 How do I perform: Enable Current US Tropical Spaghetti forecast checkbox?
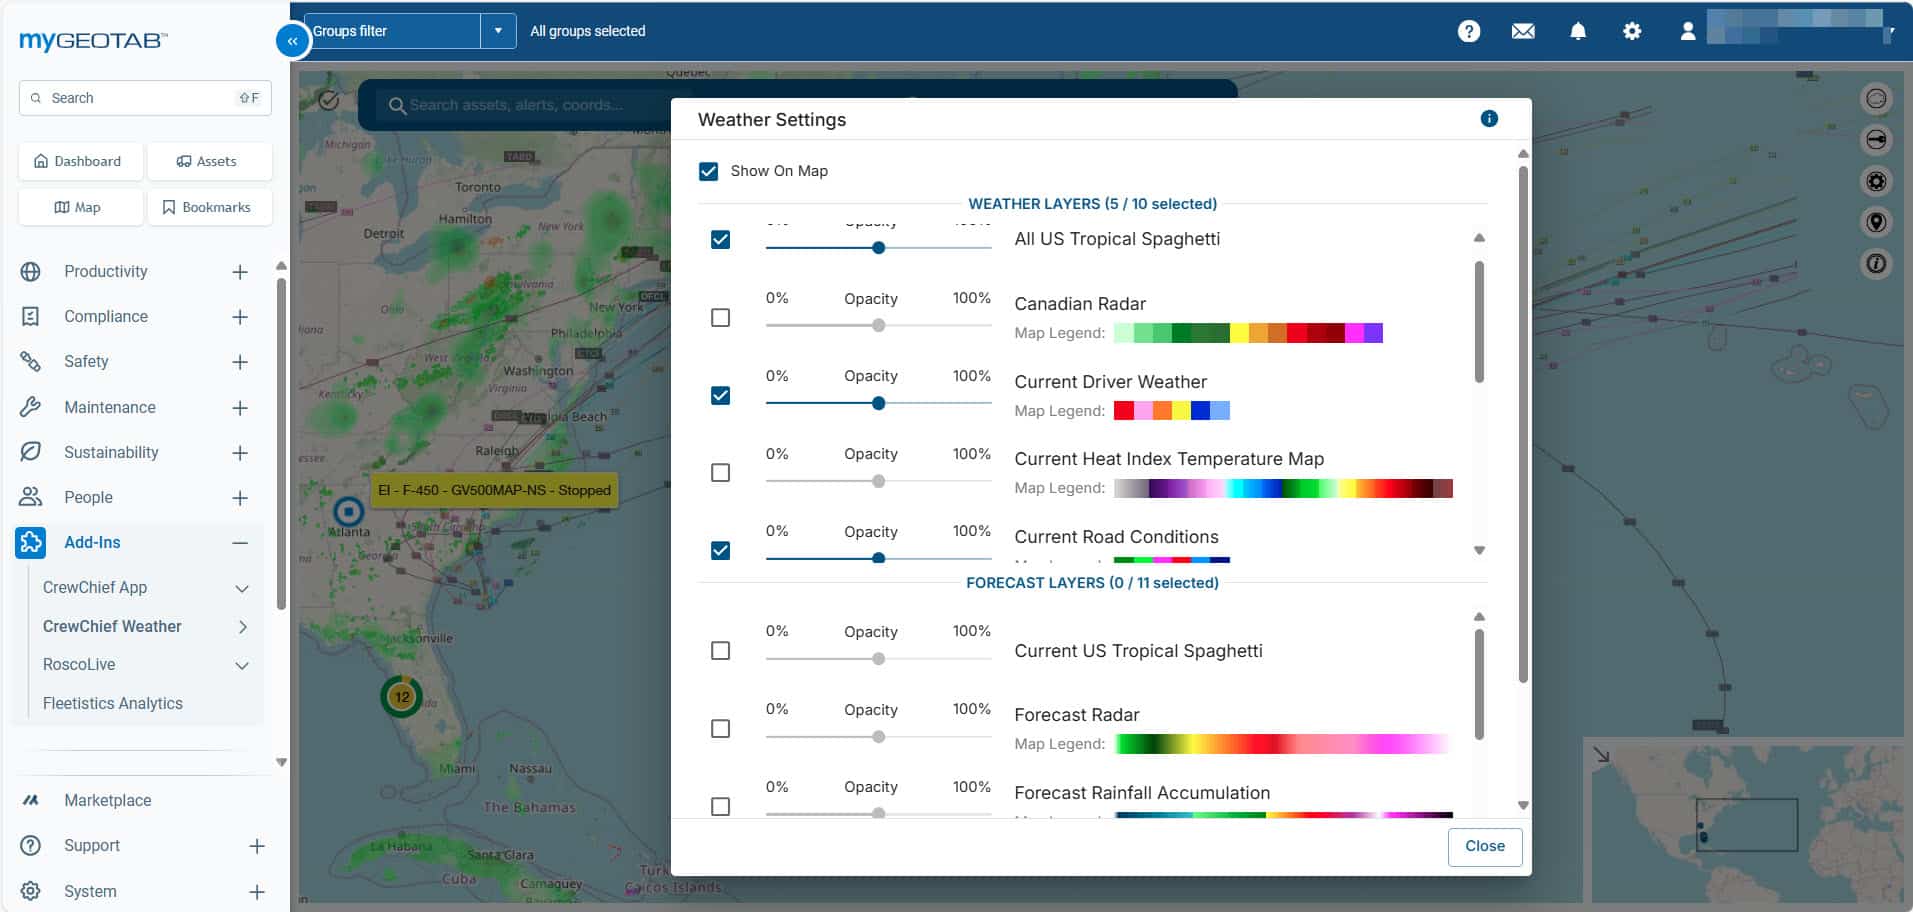tap(720, 651)
